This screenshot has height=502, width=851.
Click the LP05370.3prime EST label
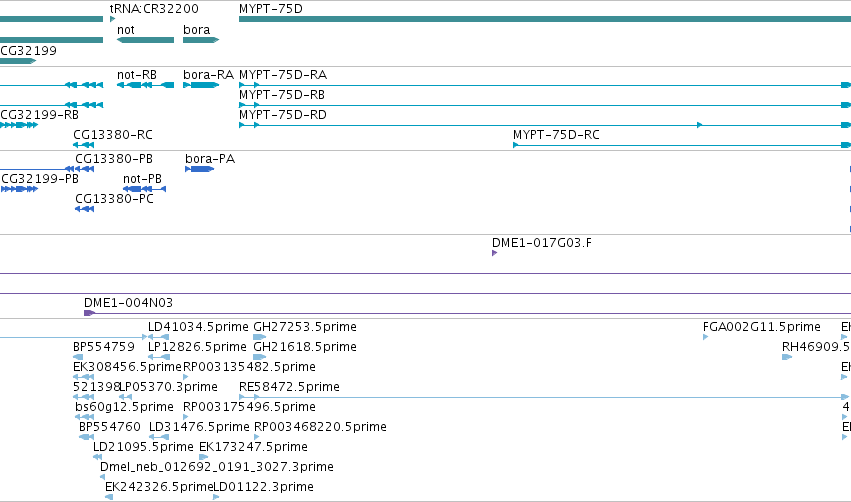coord(168,387)
